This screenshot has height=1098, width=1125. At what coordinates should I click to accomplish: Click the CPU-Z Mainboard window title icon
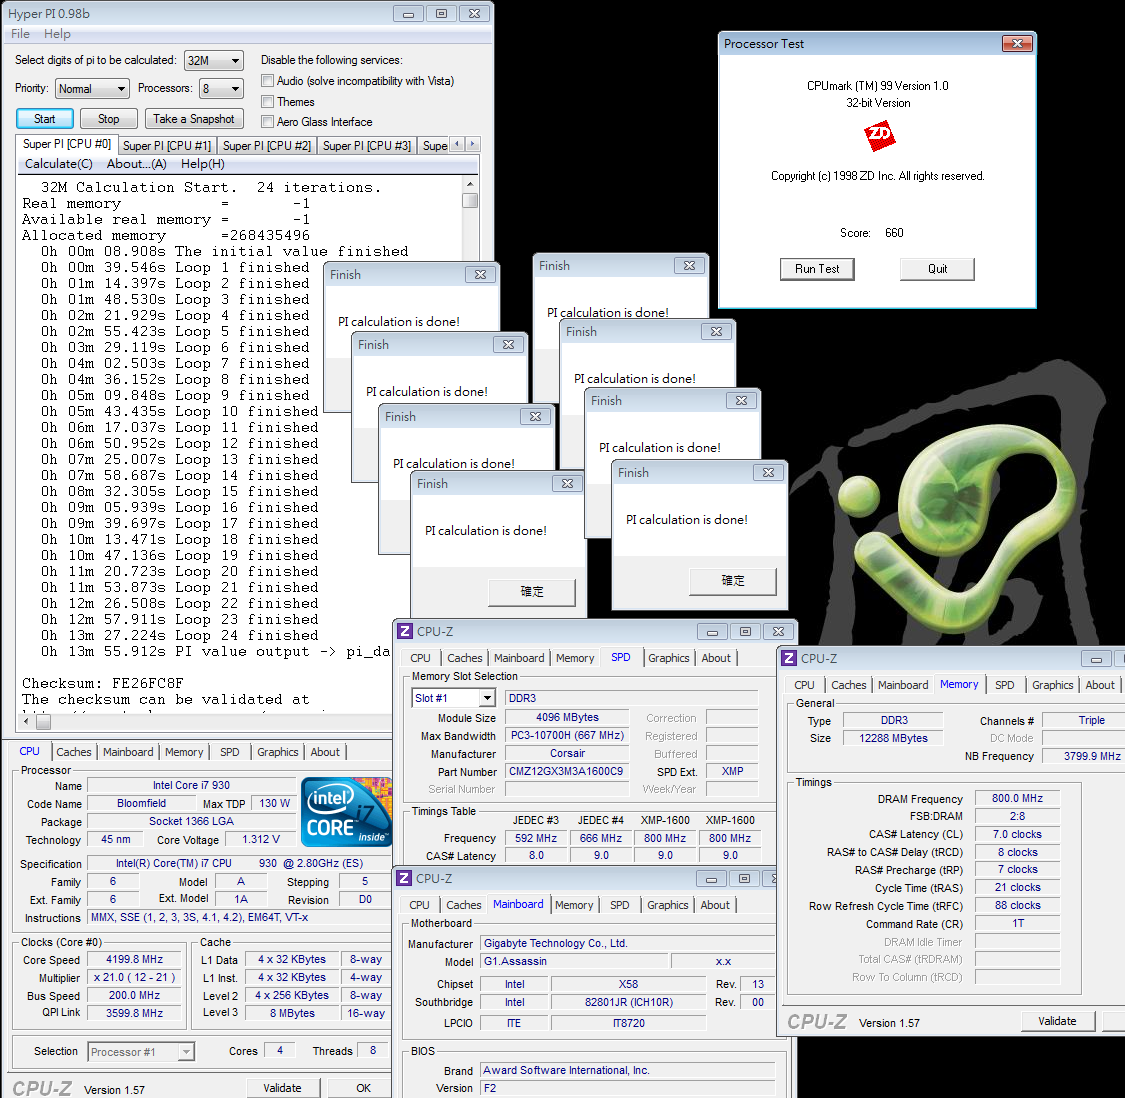[404, 878]
